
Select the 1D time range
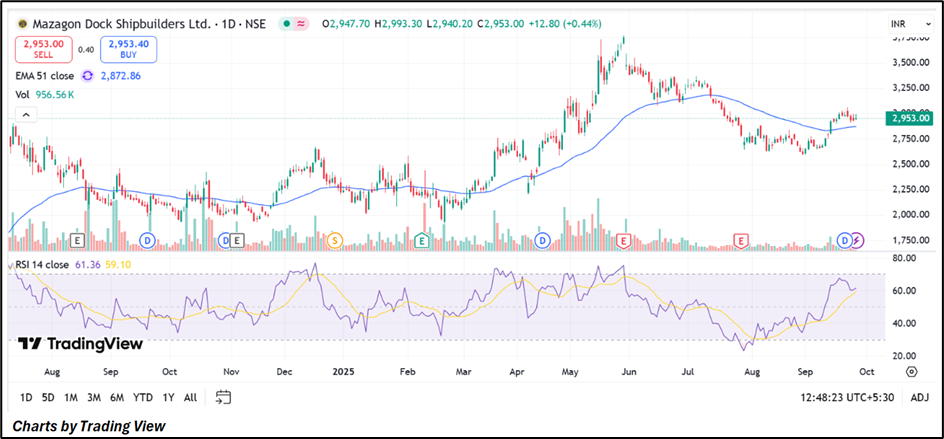point(26,397)
